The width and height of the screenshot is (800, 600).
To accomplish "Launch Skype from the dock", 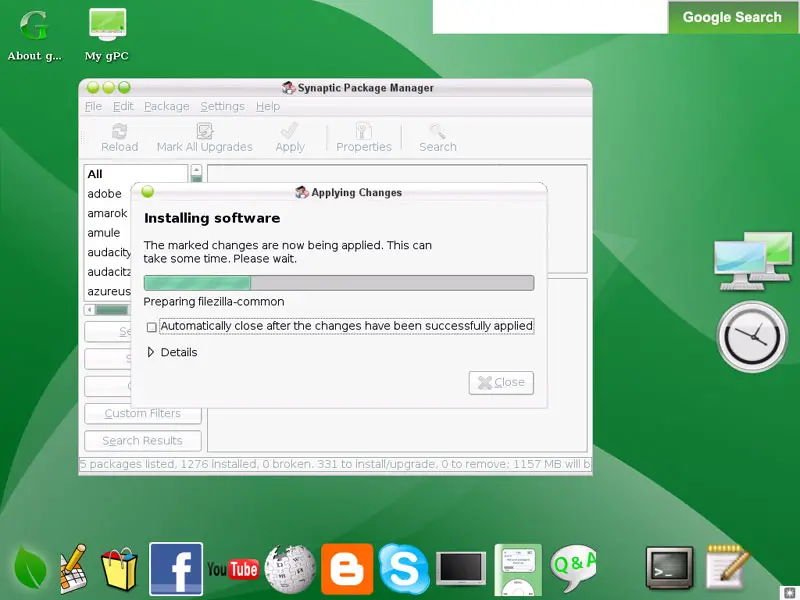I will coord(404,569).
